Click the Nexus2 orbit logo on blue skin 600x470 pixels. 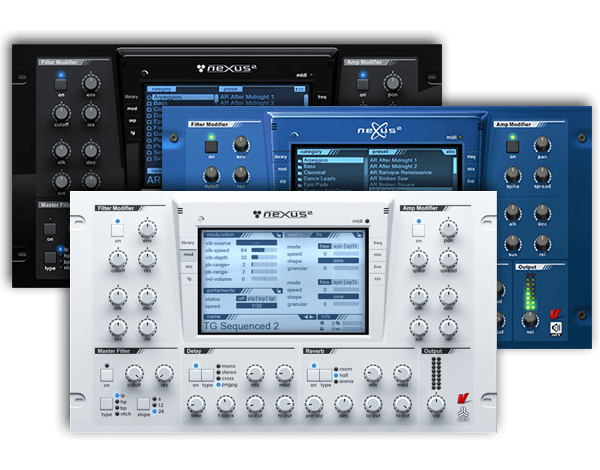click(x=379, y=131)
